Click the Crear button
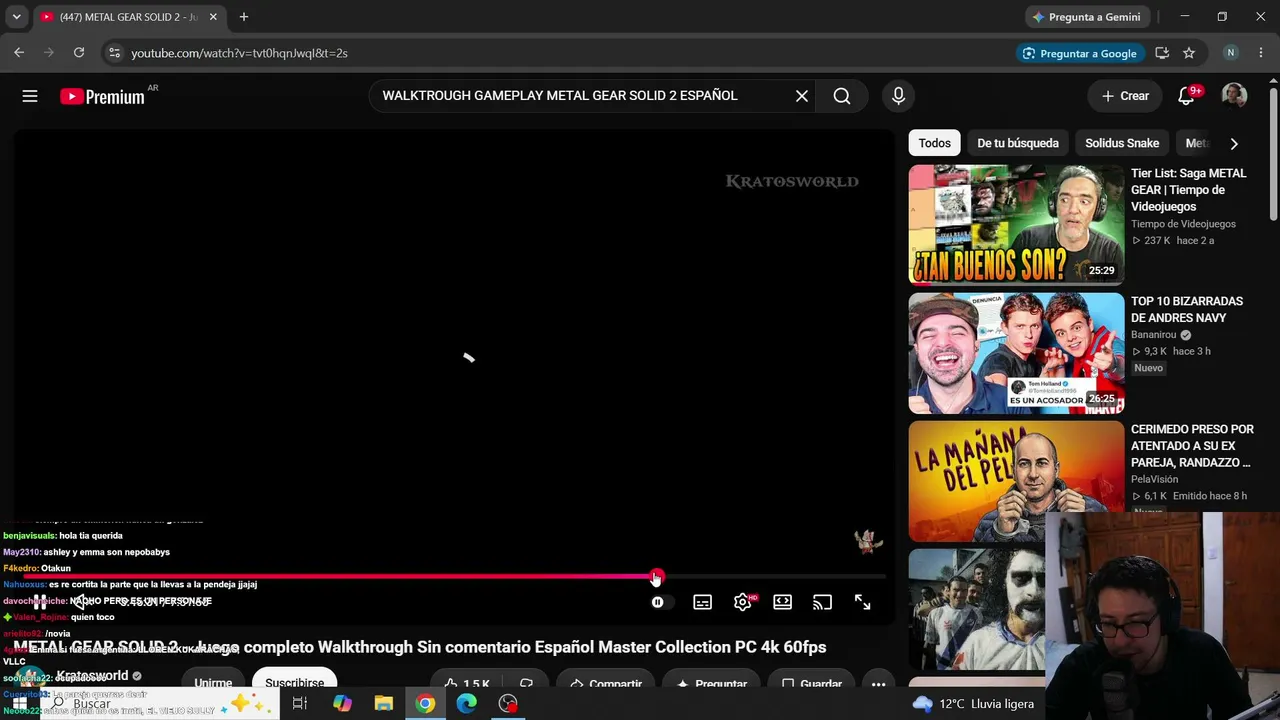The height and width of the screenshot is (720, 1280). pyautogui.click(x=1125, y=96)
